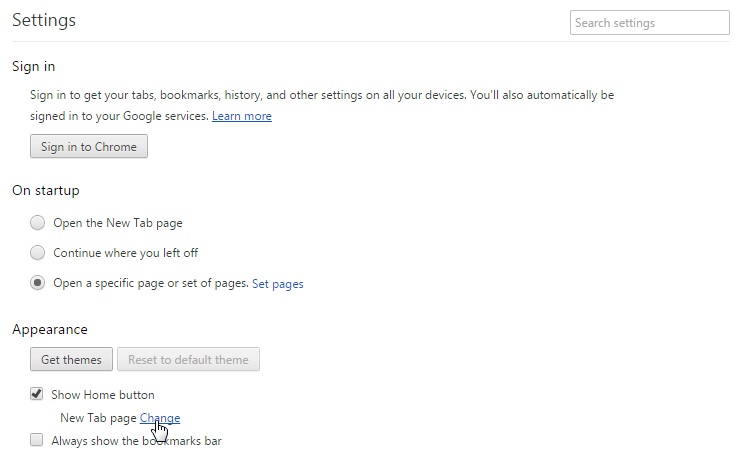Click the Search settings input field
This screenshot has width=740, height=459.
point(649,23)
